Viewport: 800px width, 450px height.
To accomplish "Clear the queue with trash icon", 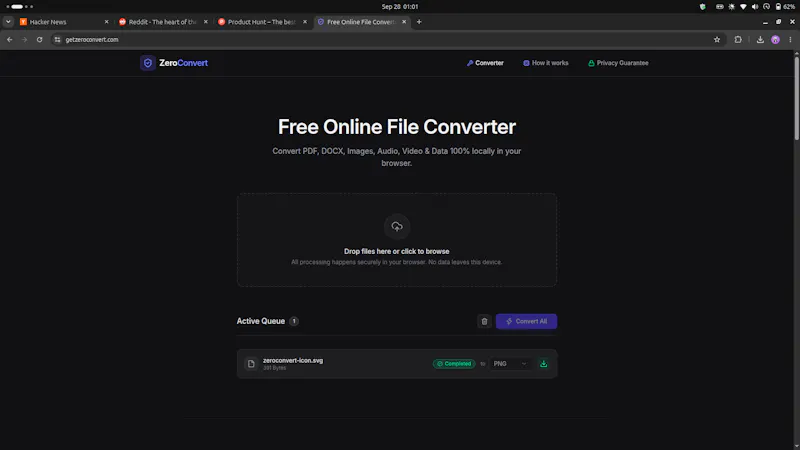I will tap(484, 321).
